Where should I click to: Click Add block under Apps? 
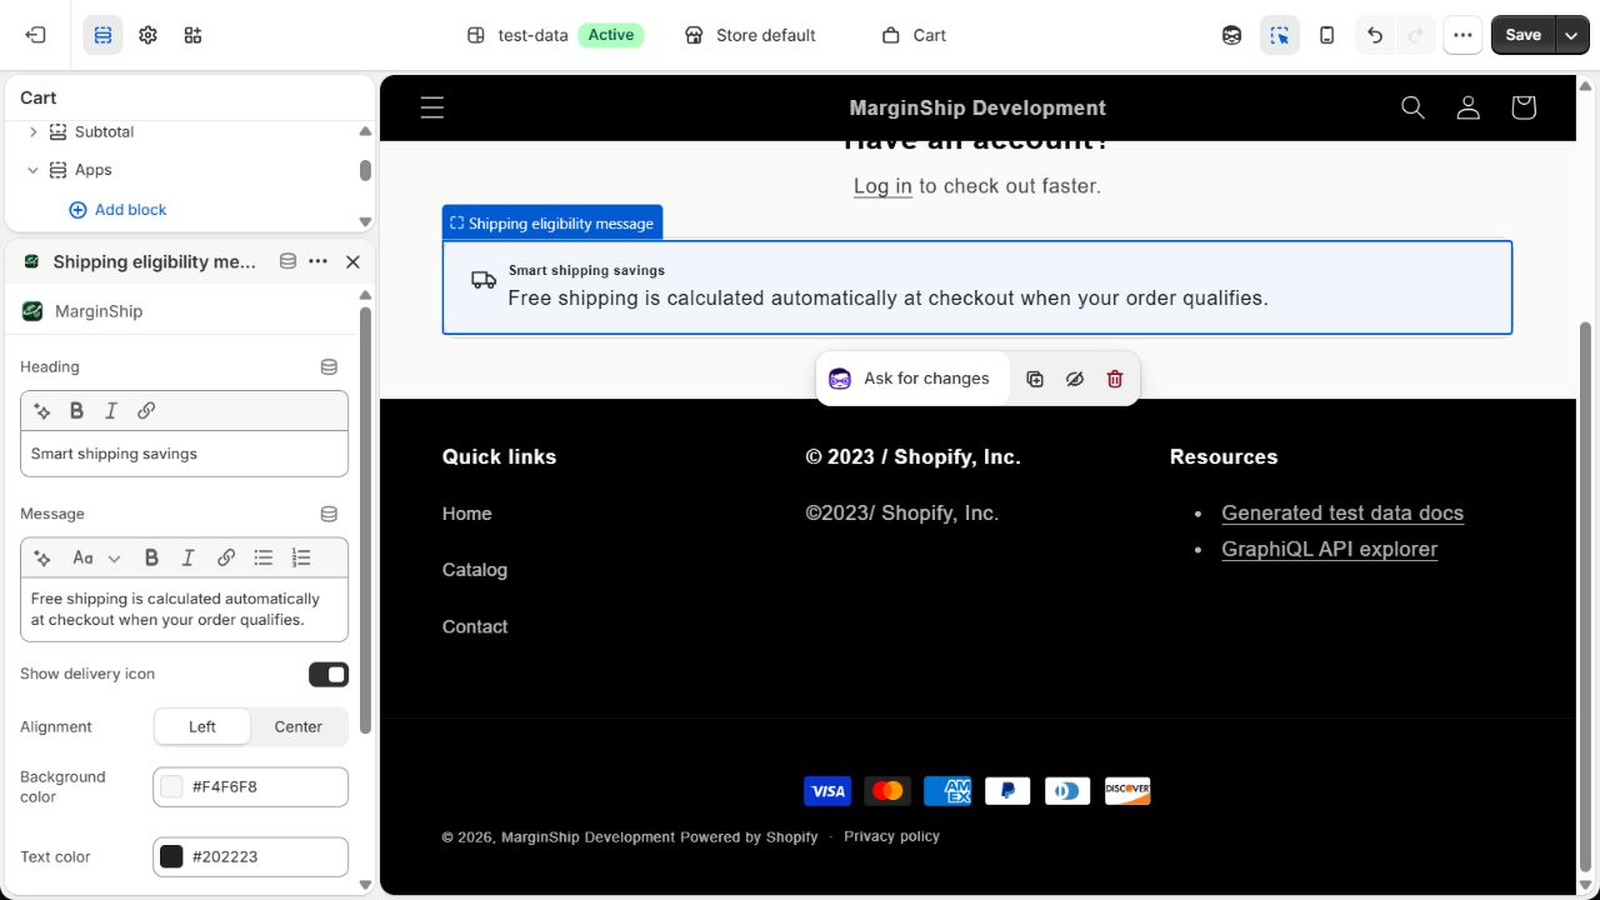(x=118, y=210)
